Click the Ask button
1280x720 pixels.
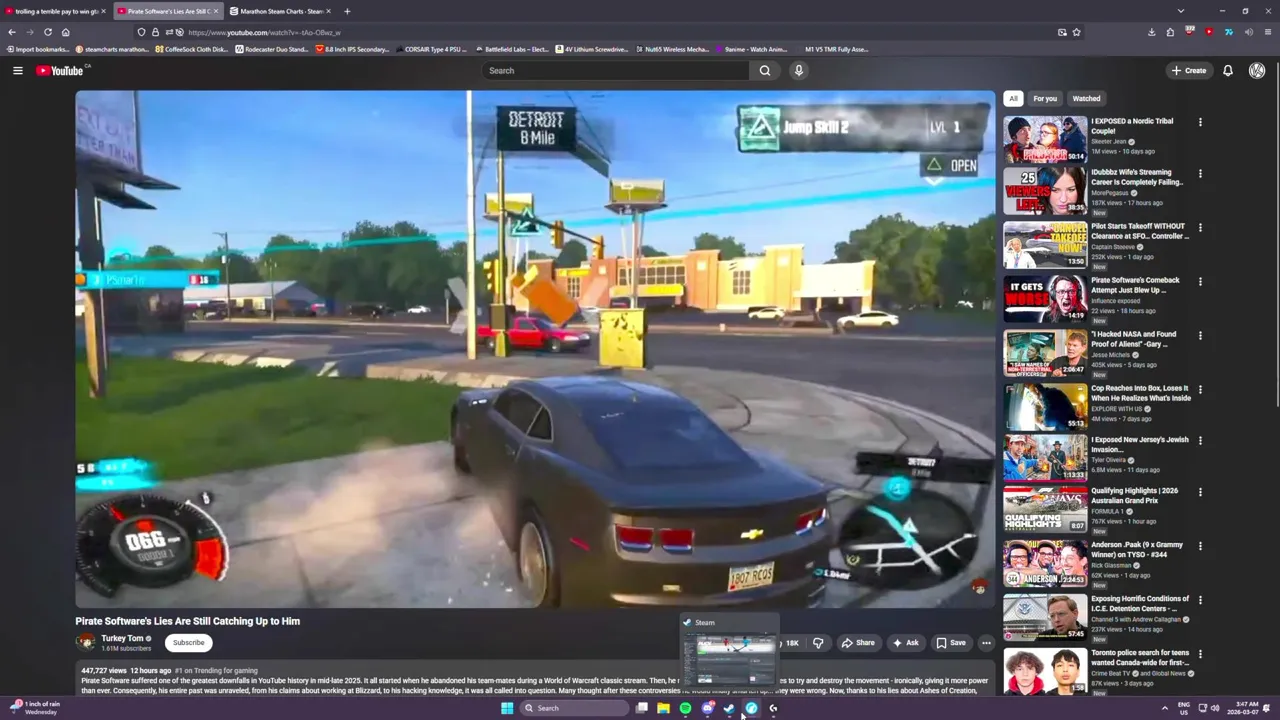904,642
